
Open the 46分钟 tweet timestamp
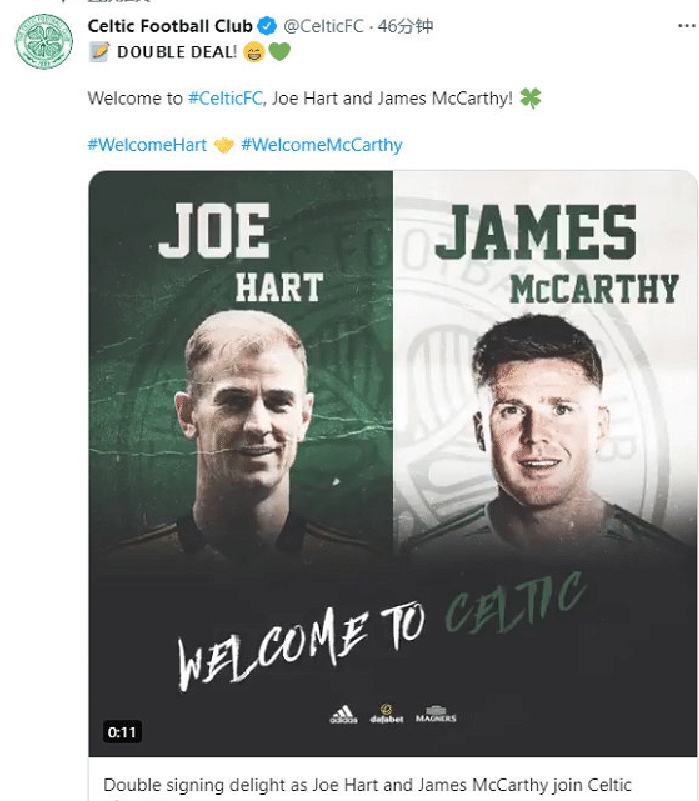[x=405, y=26]
